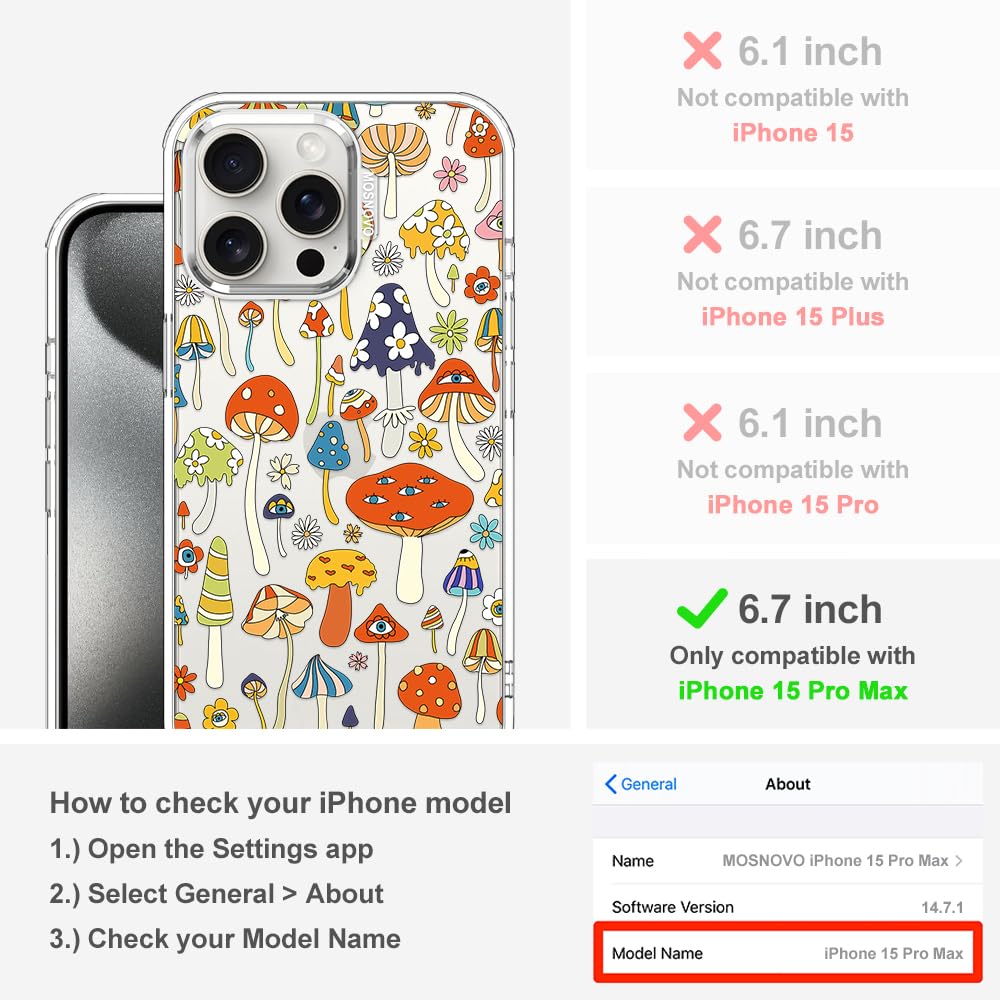Viewport: 1000px width, 1000px height.
Task: Go back to General settings
Action: pos(640,784)
